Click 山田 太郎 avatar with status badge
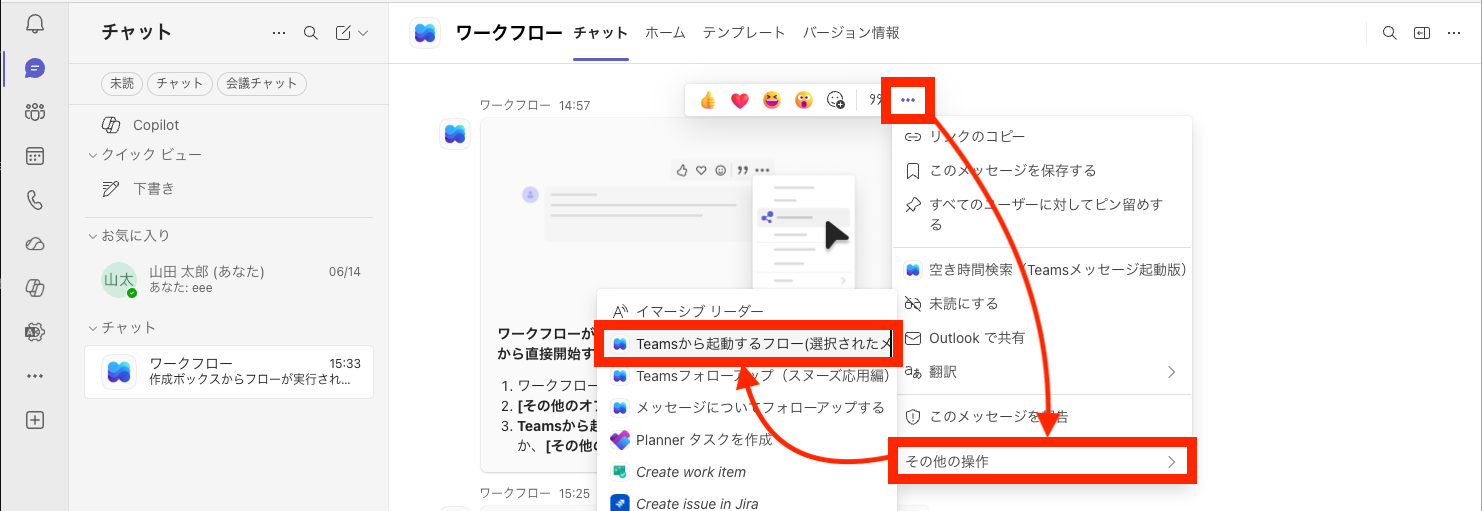This screenshot has width=1482, height=511. coord(119,280)
